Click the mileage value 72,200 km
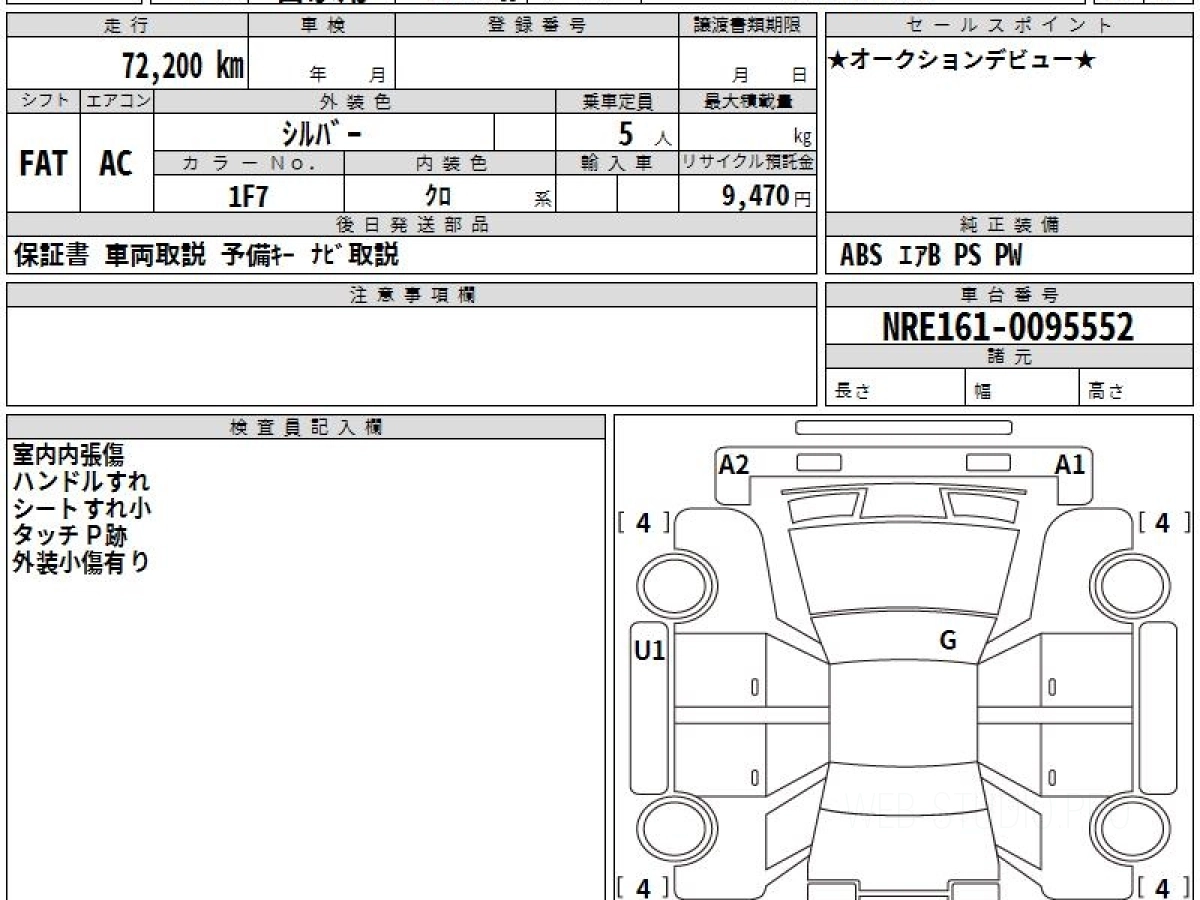 [x=182, y=66]
